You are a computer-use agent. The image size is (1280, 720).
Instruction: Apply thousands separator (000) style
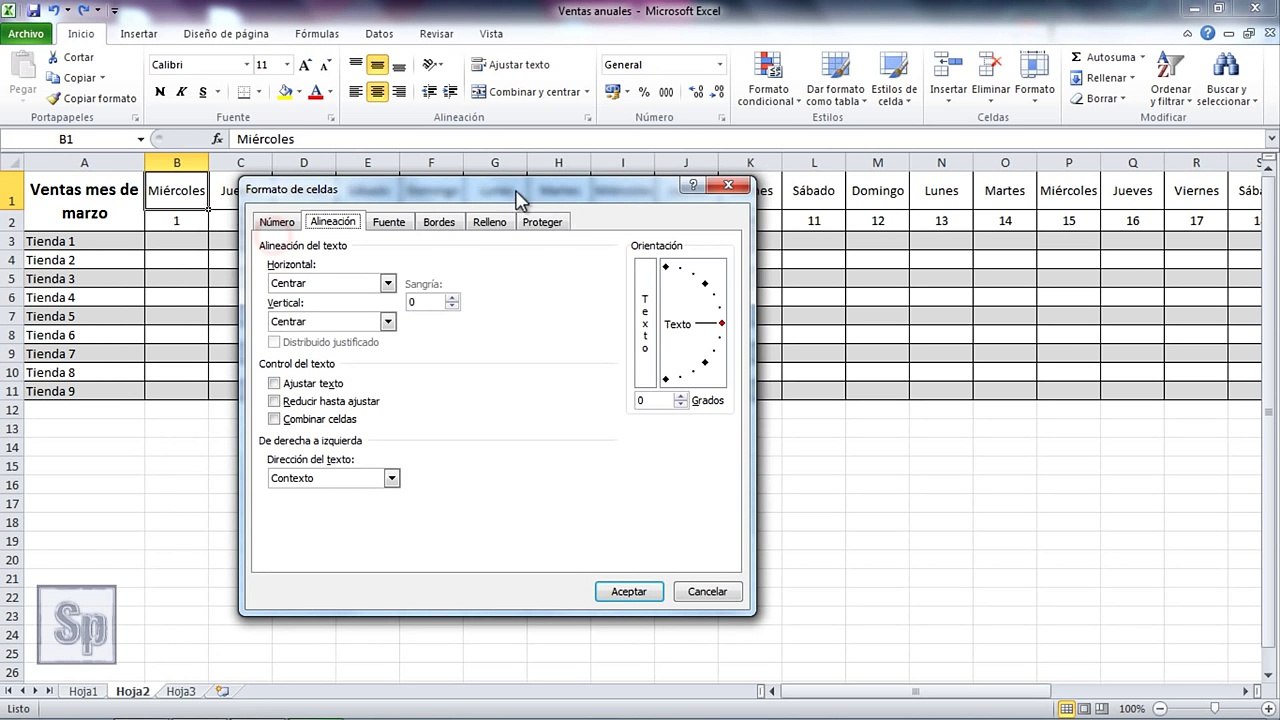pos(665,92)
